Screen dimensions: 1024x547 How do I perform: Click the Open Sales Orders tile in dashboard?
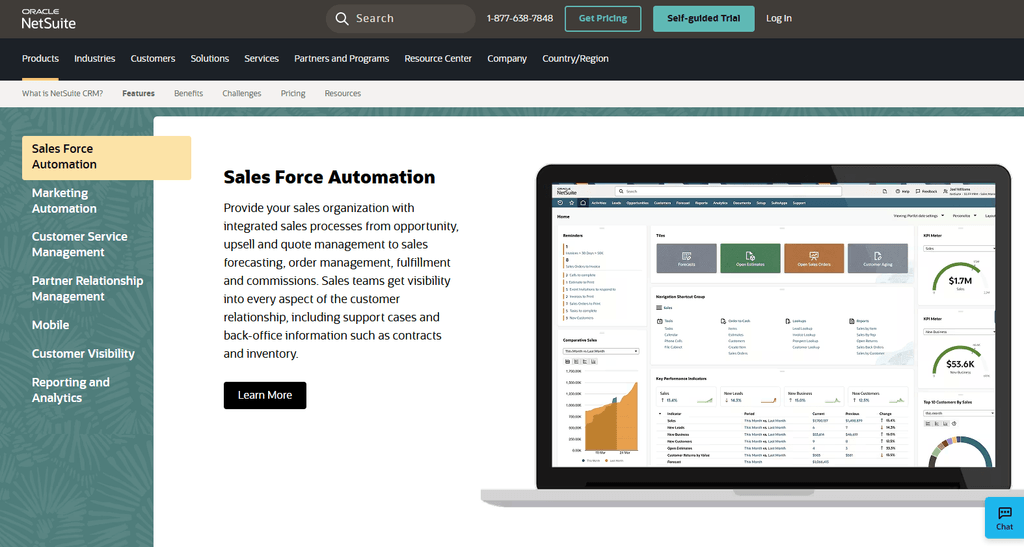point(814,258)
